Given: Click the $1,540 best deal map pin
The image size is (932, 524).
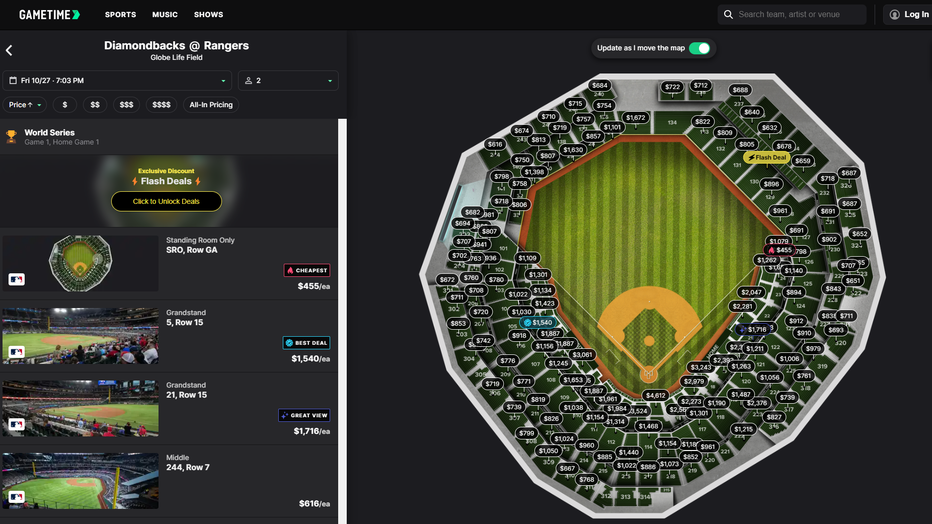Looking at the screenshot, I should 538,323.
